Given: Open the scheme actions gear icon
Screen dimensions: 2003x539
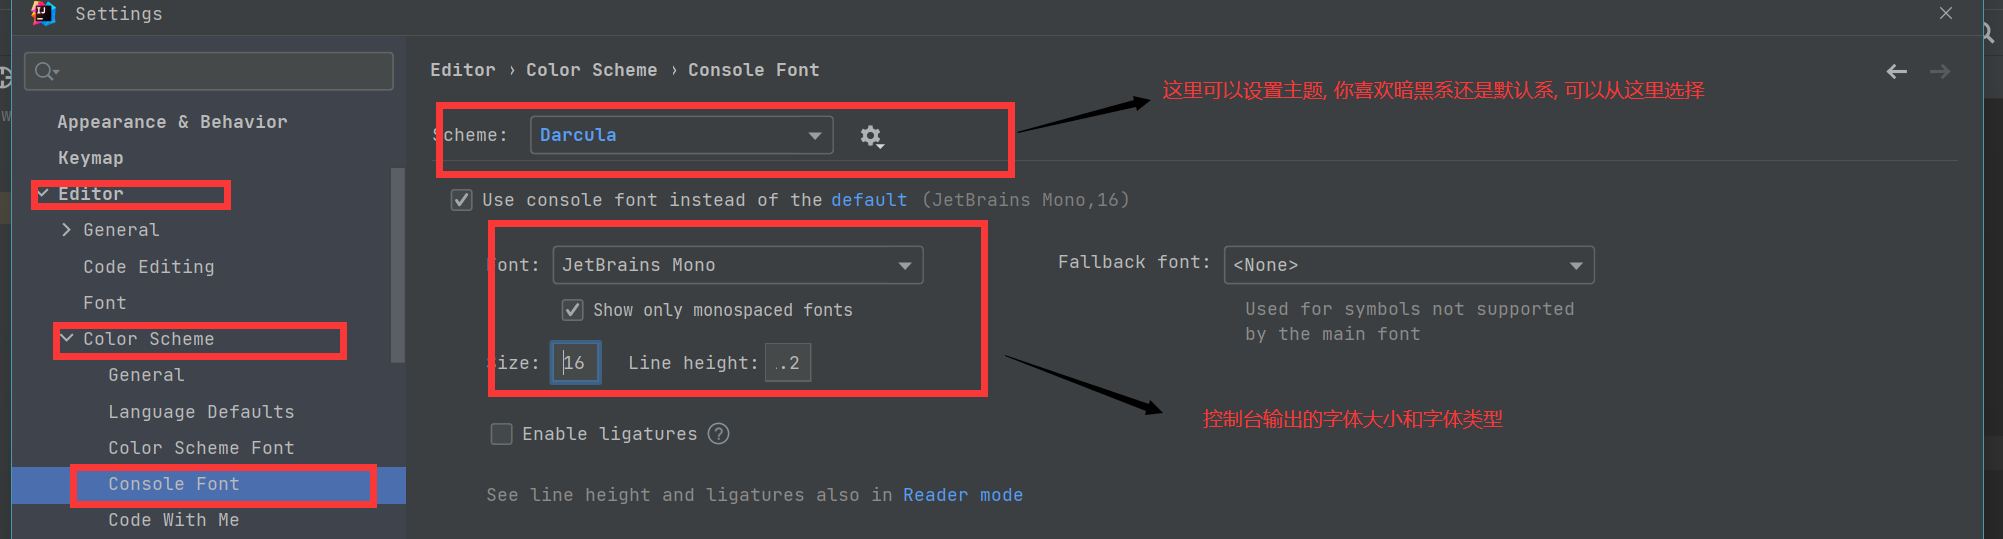Looking at the screenshot, I should [871, 136].
